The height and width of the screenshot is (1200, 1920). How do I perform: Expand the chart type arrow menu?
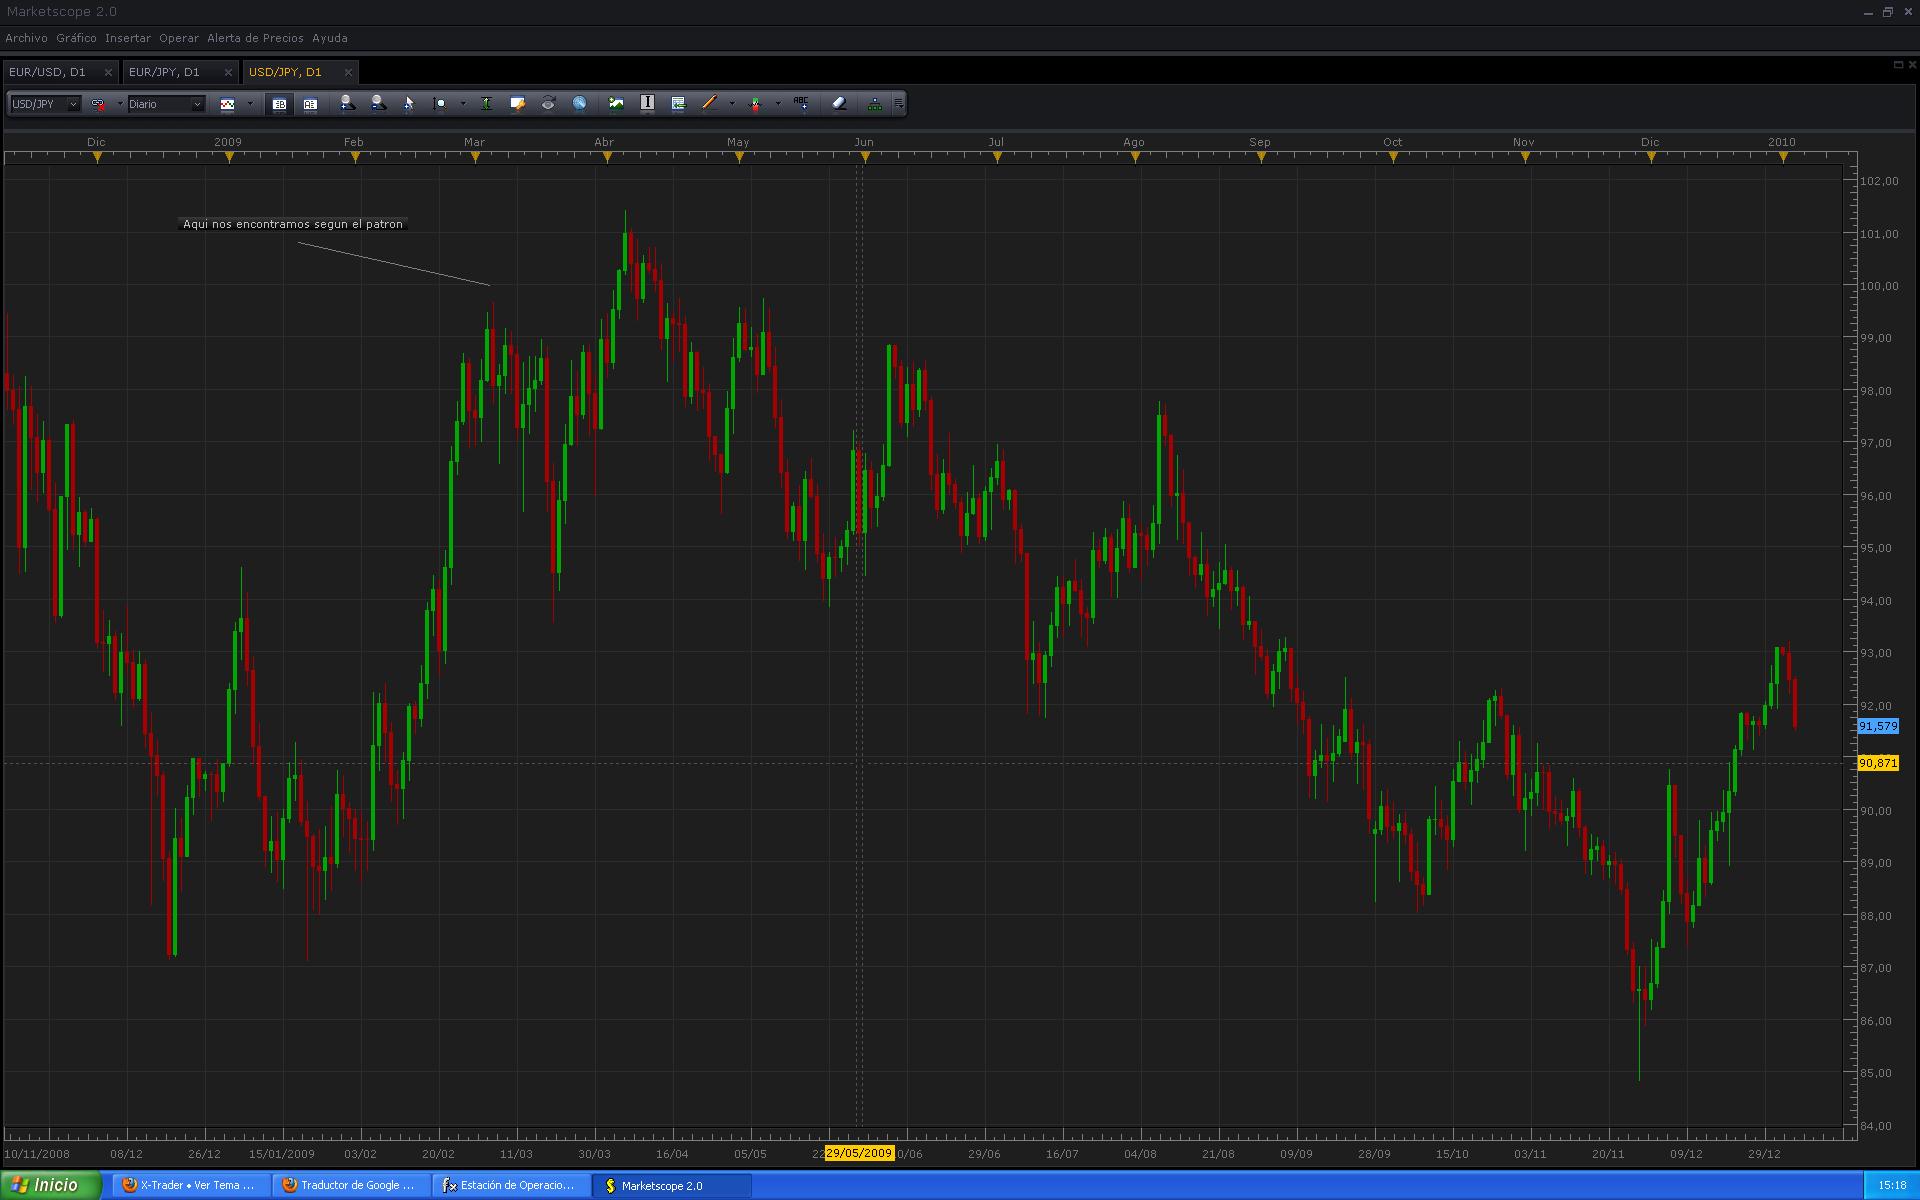(250, 104)
